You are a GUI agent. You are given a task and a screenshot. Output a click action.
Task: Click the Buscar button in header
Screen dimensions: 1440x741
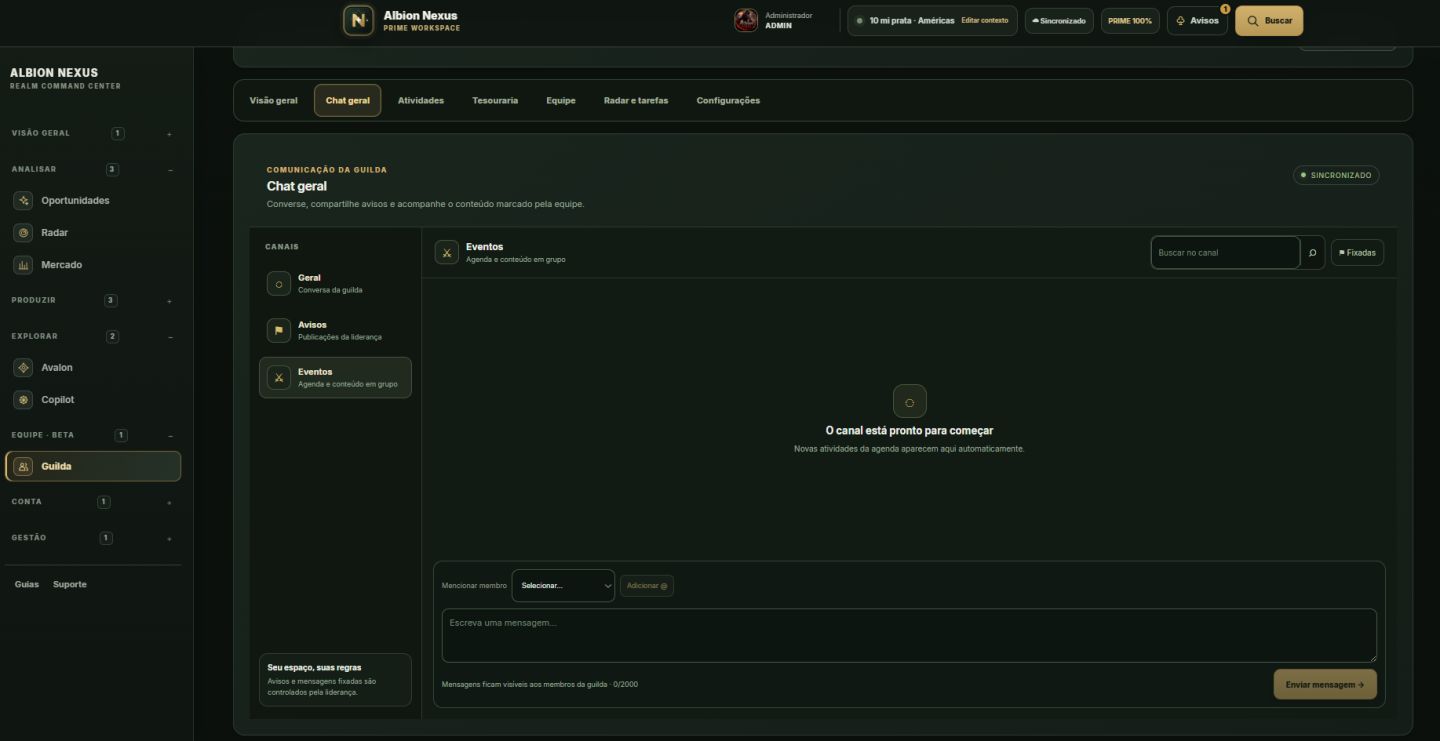pyautogui.click(x=1269, y=21)
